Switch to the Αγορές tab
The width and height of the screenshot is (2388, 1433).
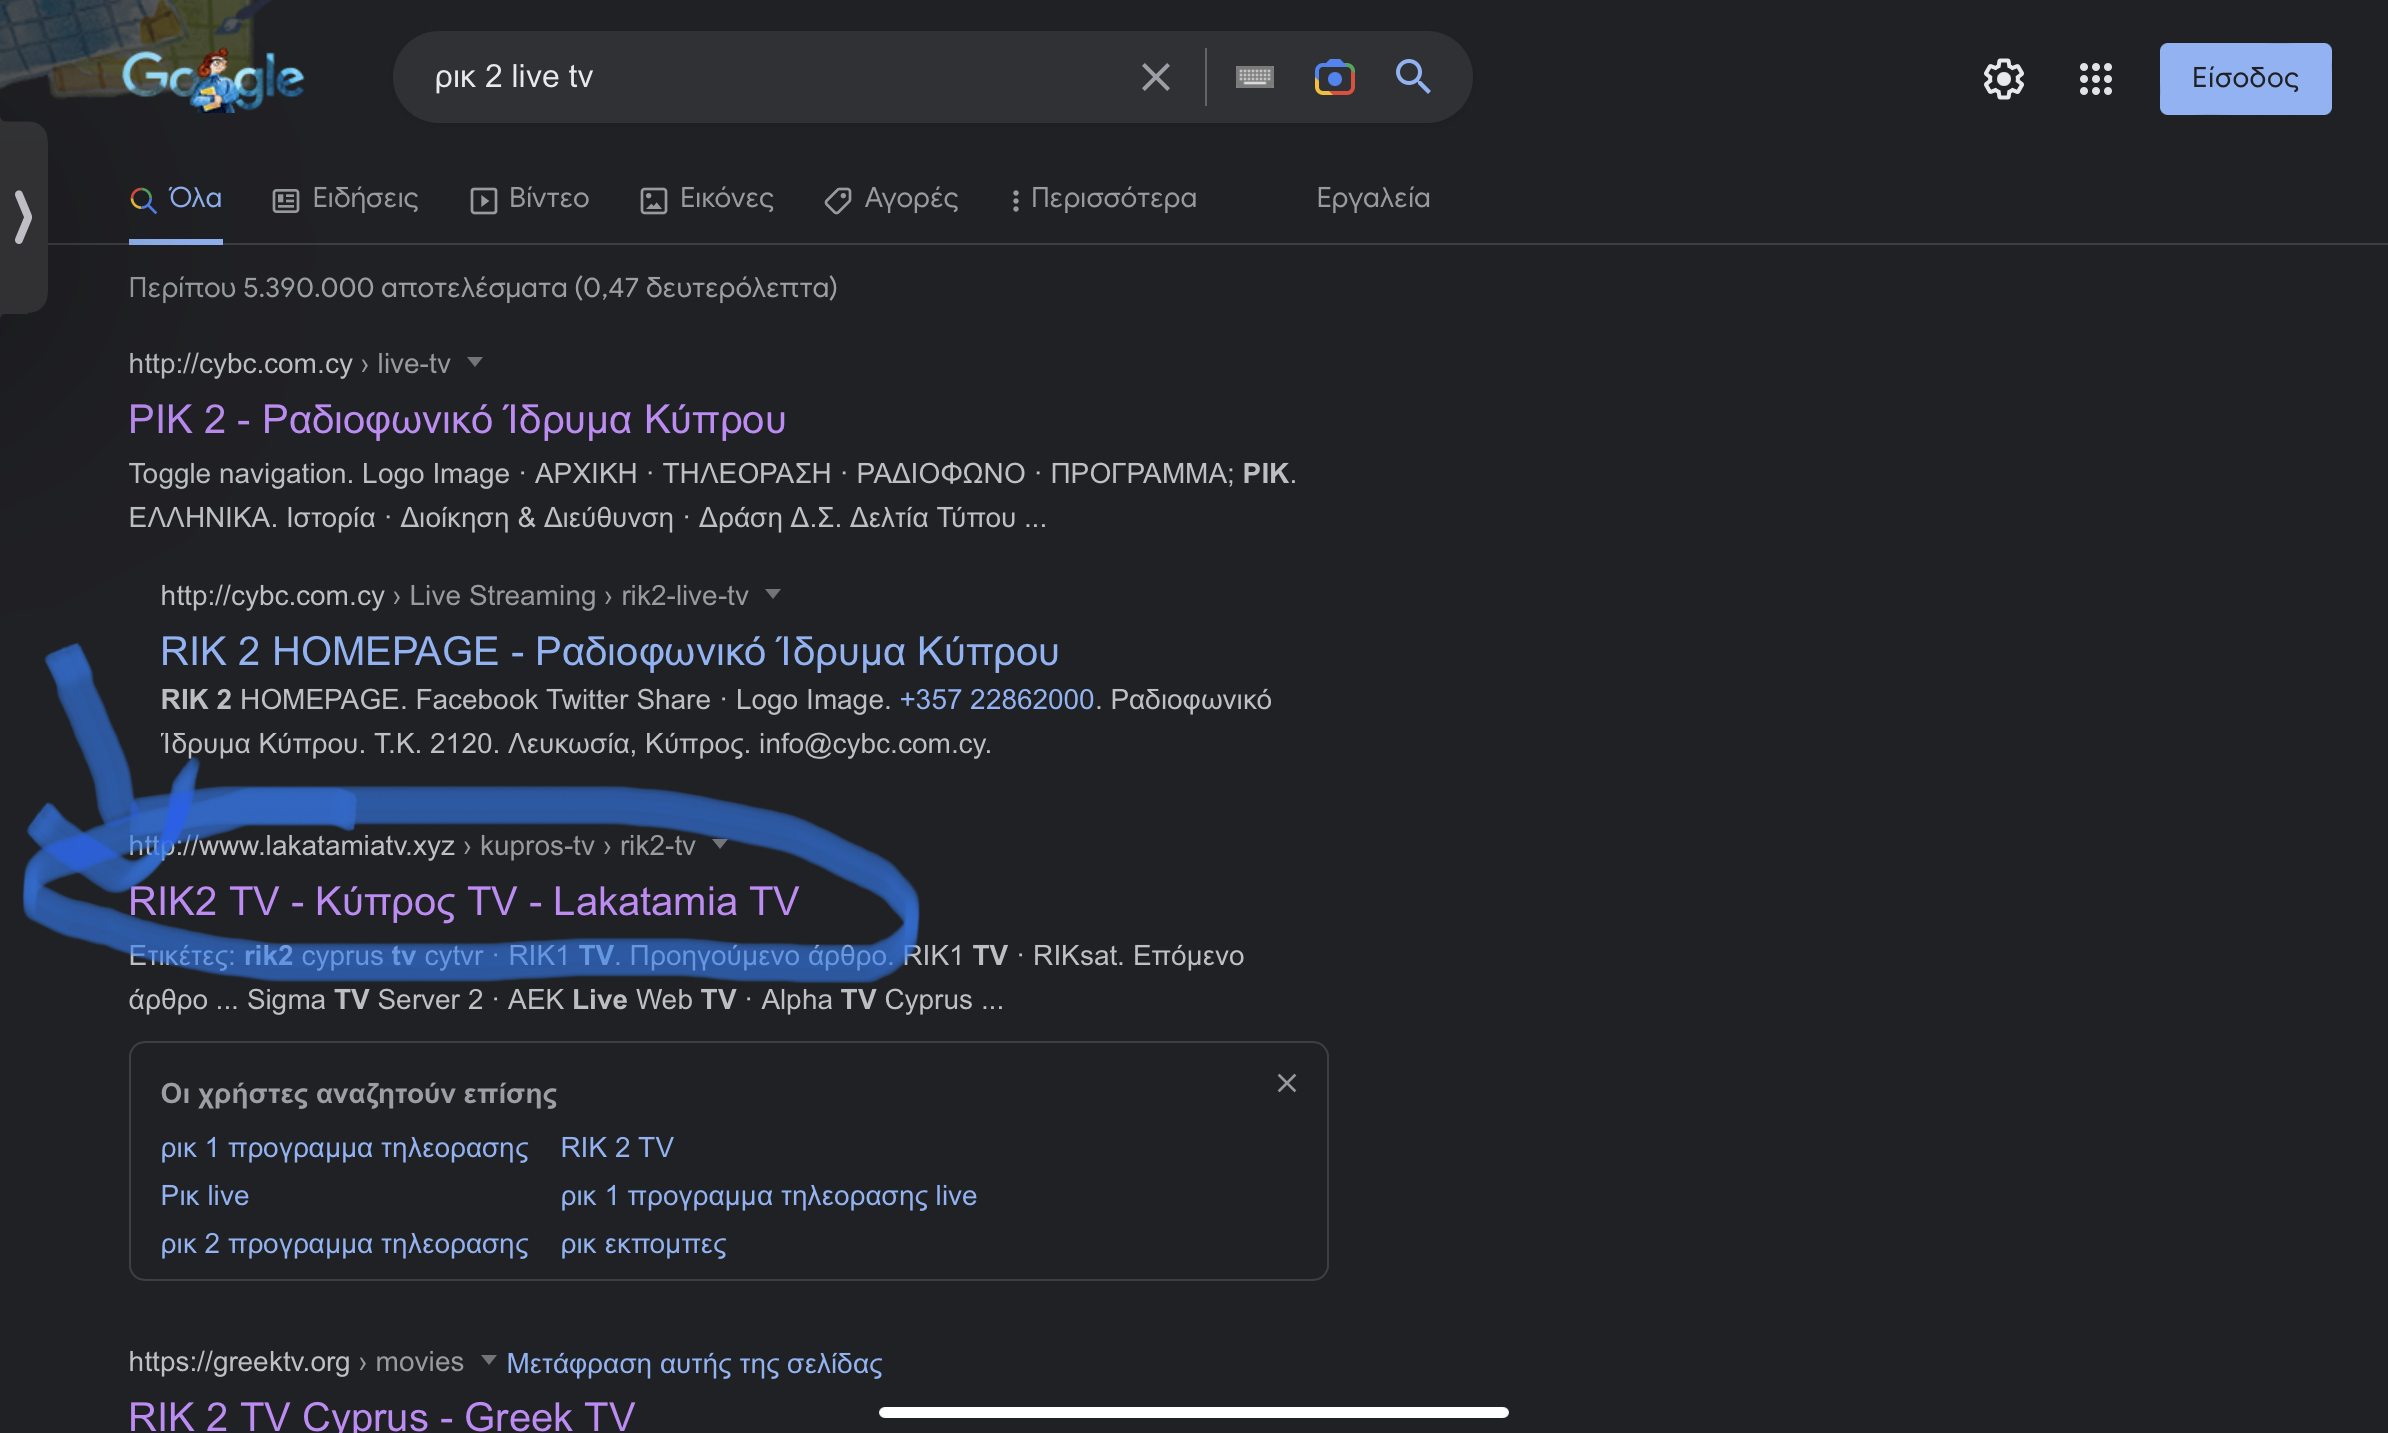tap(892, 198)
